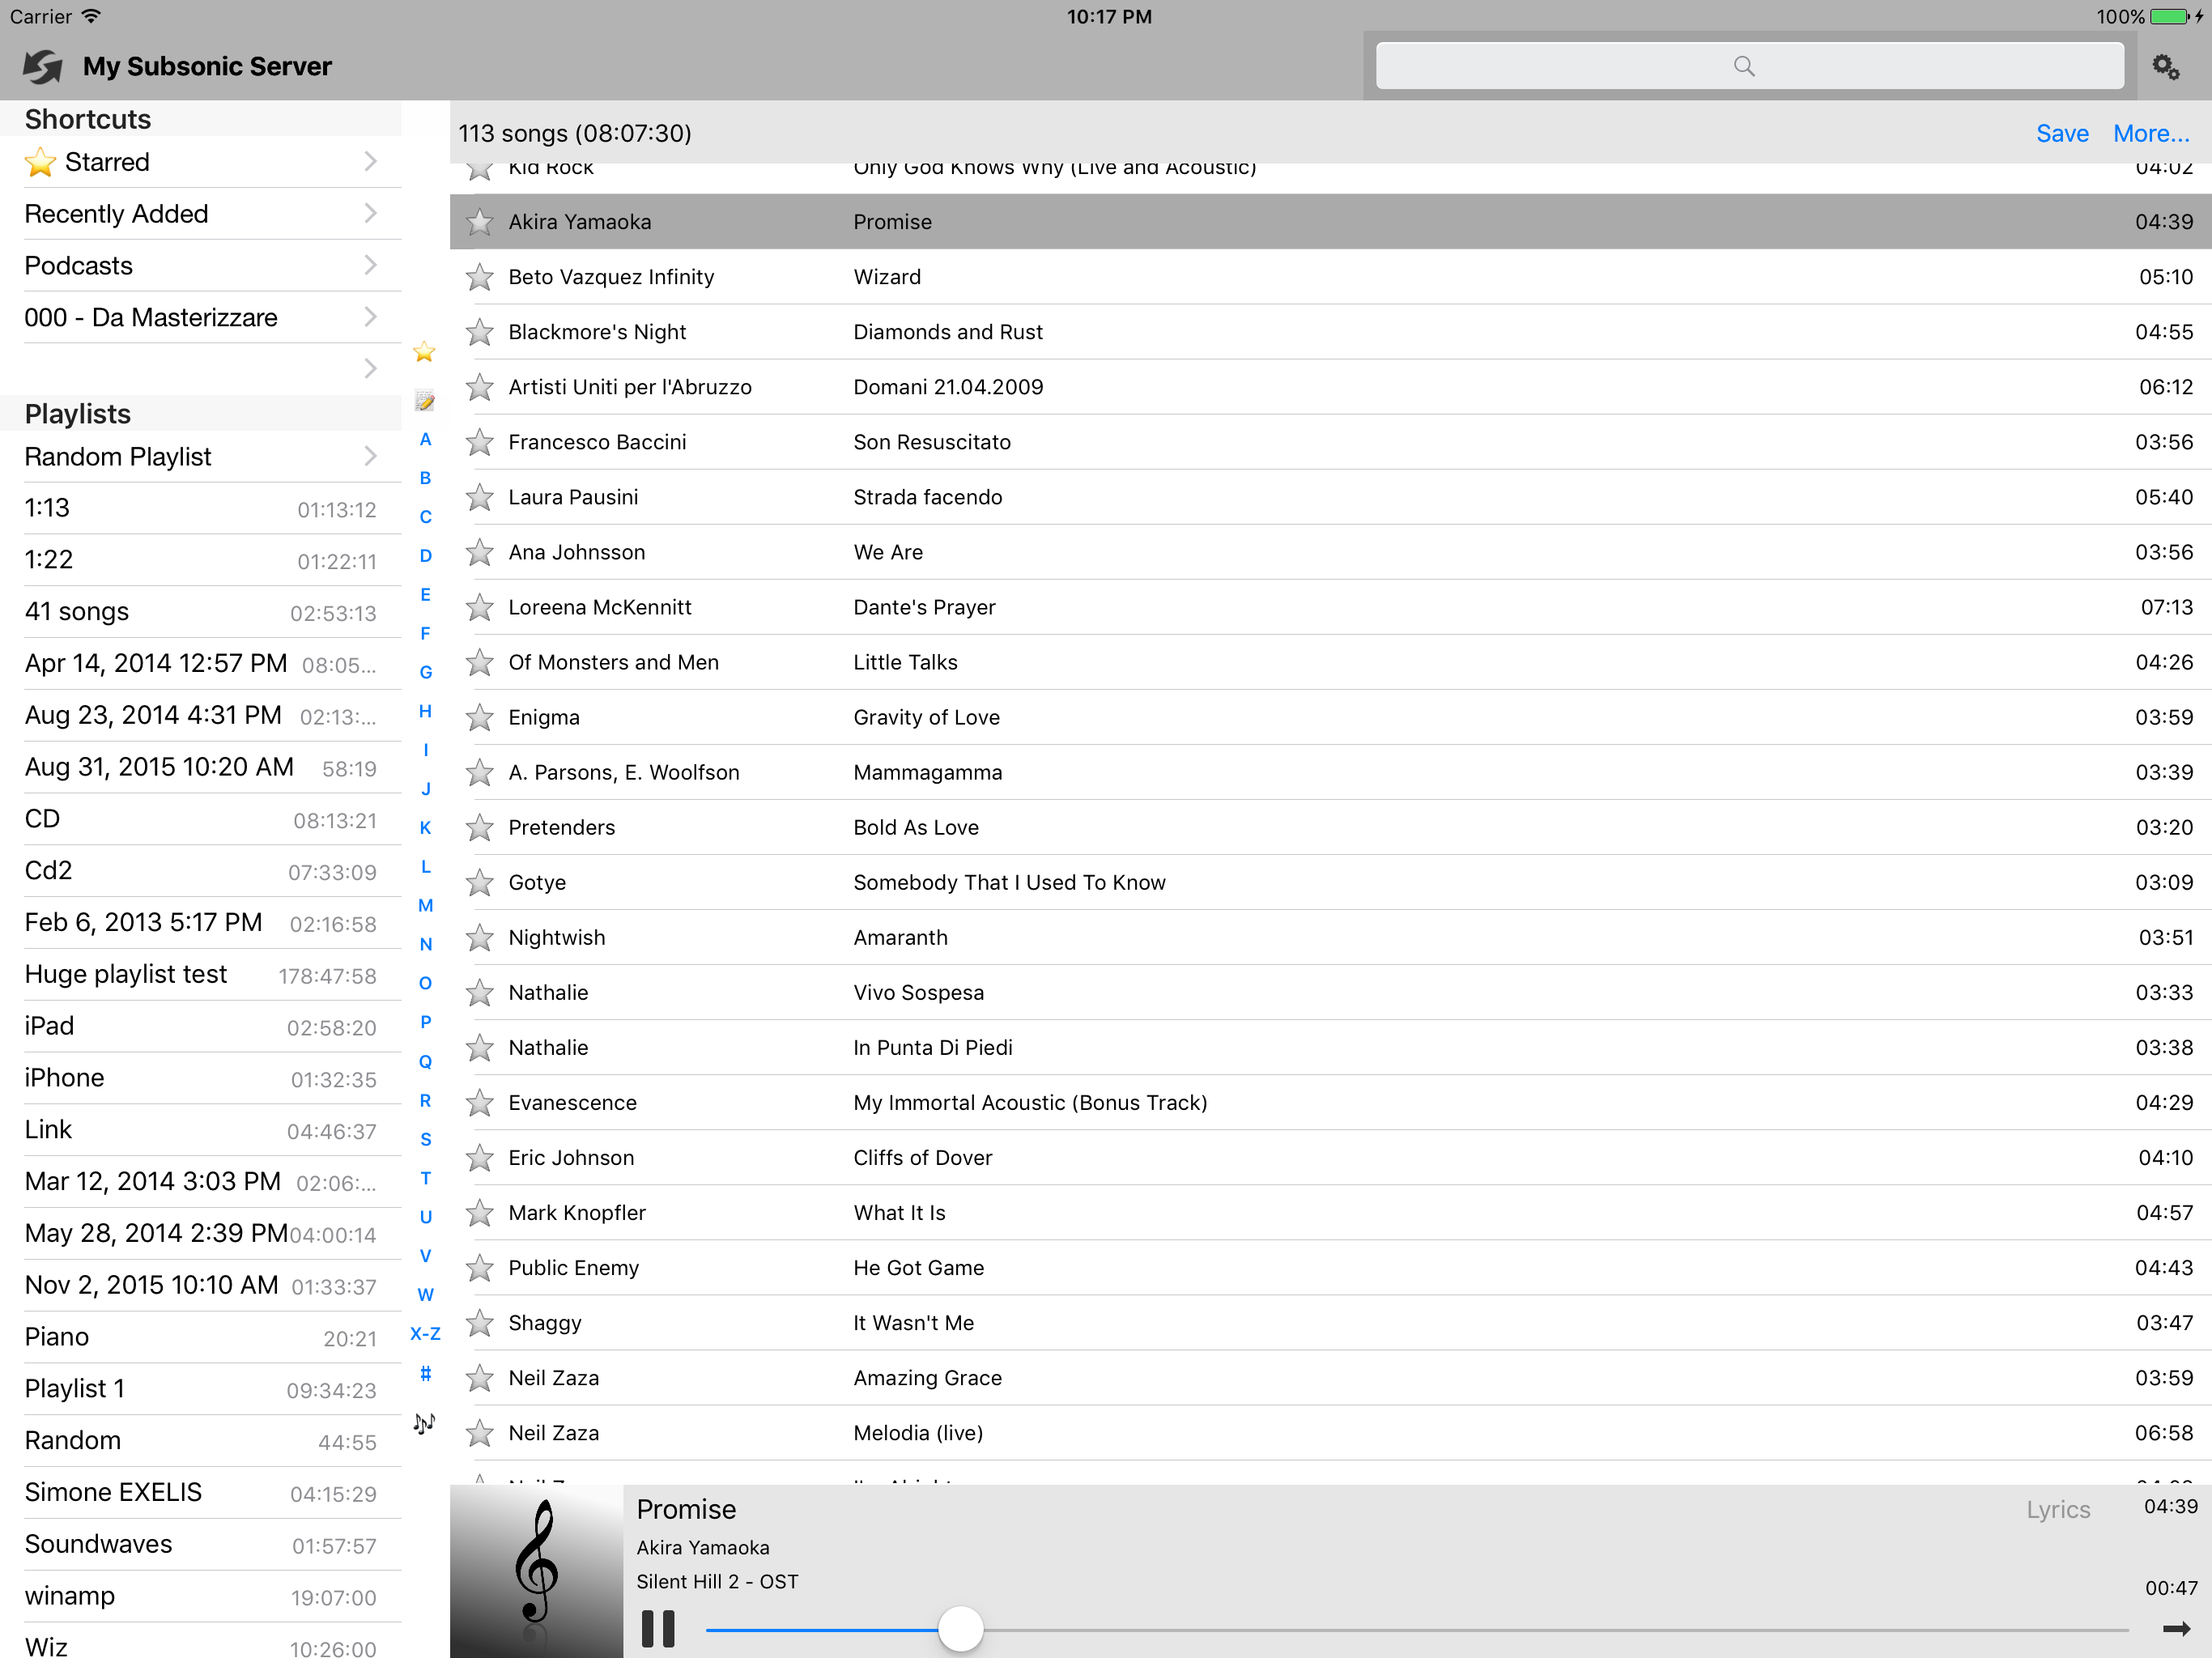Star Cliffs of Dover by Eric Johnson
2212x1658 pixels.
[x=480, y=1157]
